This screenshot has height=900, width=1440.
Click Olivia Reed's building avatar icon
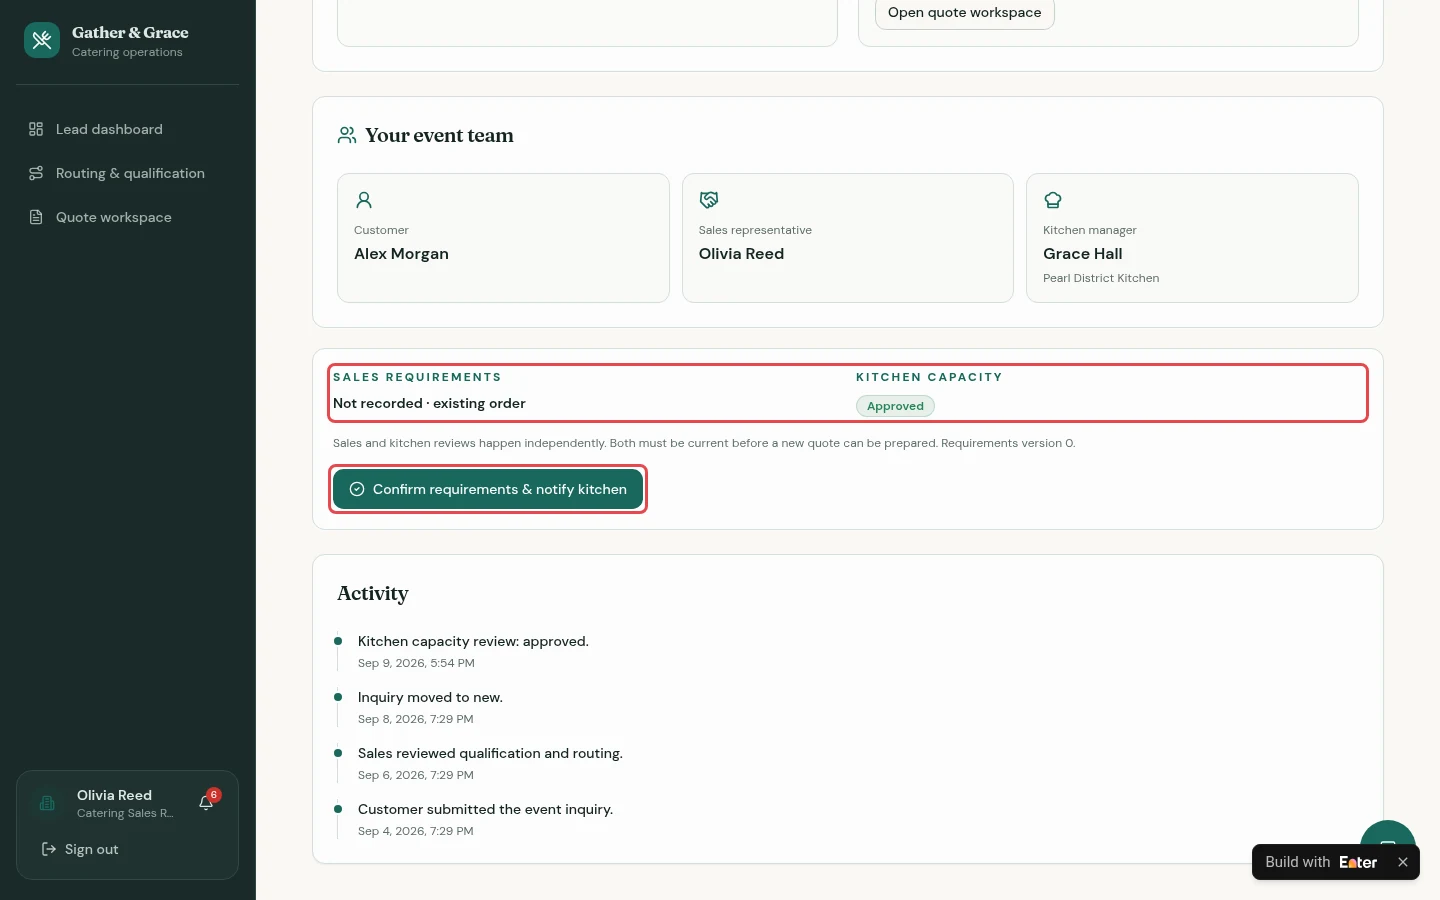(x=47, y=803)
